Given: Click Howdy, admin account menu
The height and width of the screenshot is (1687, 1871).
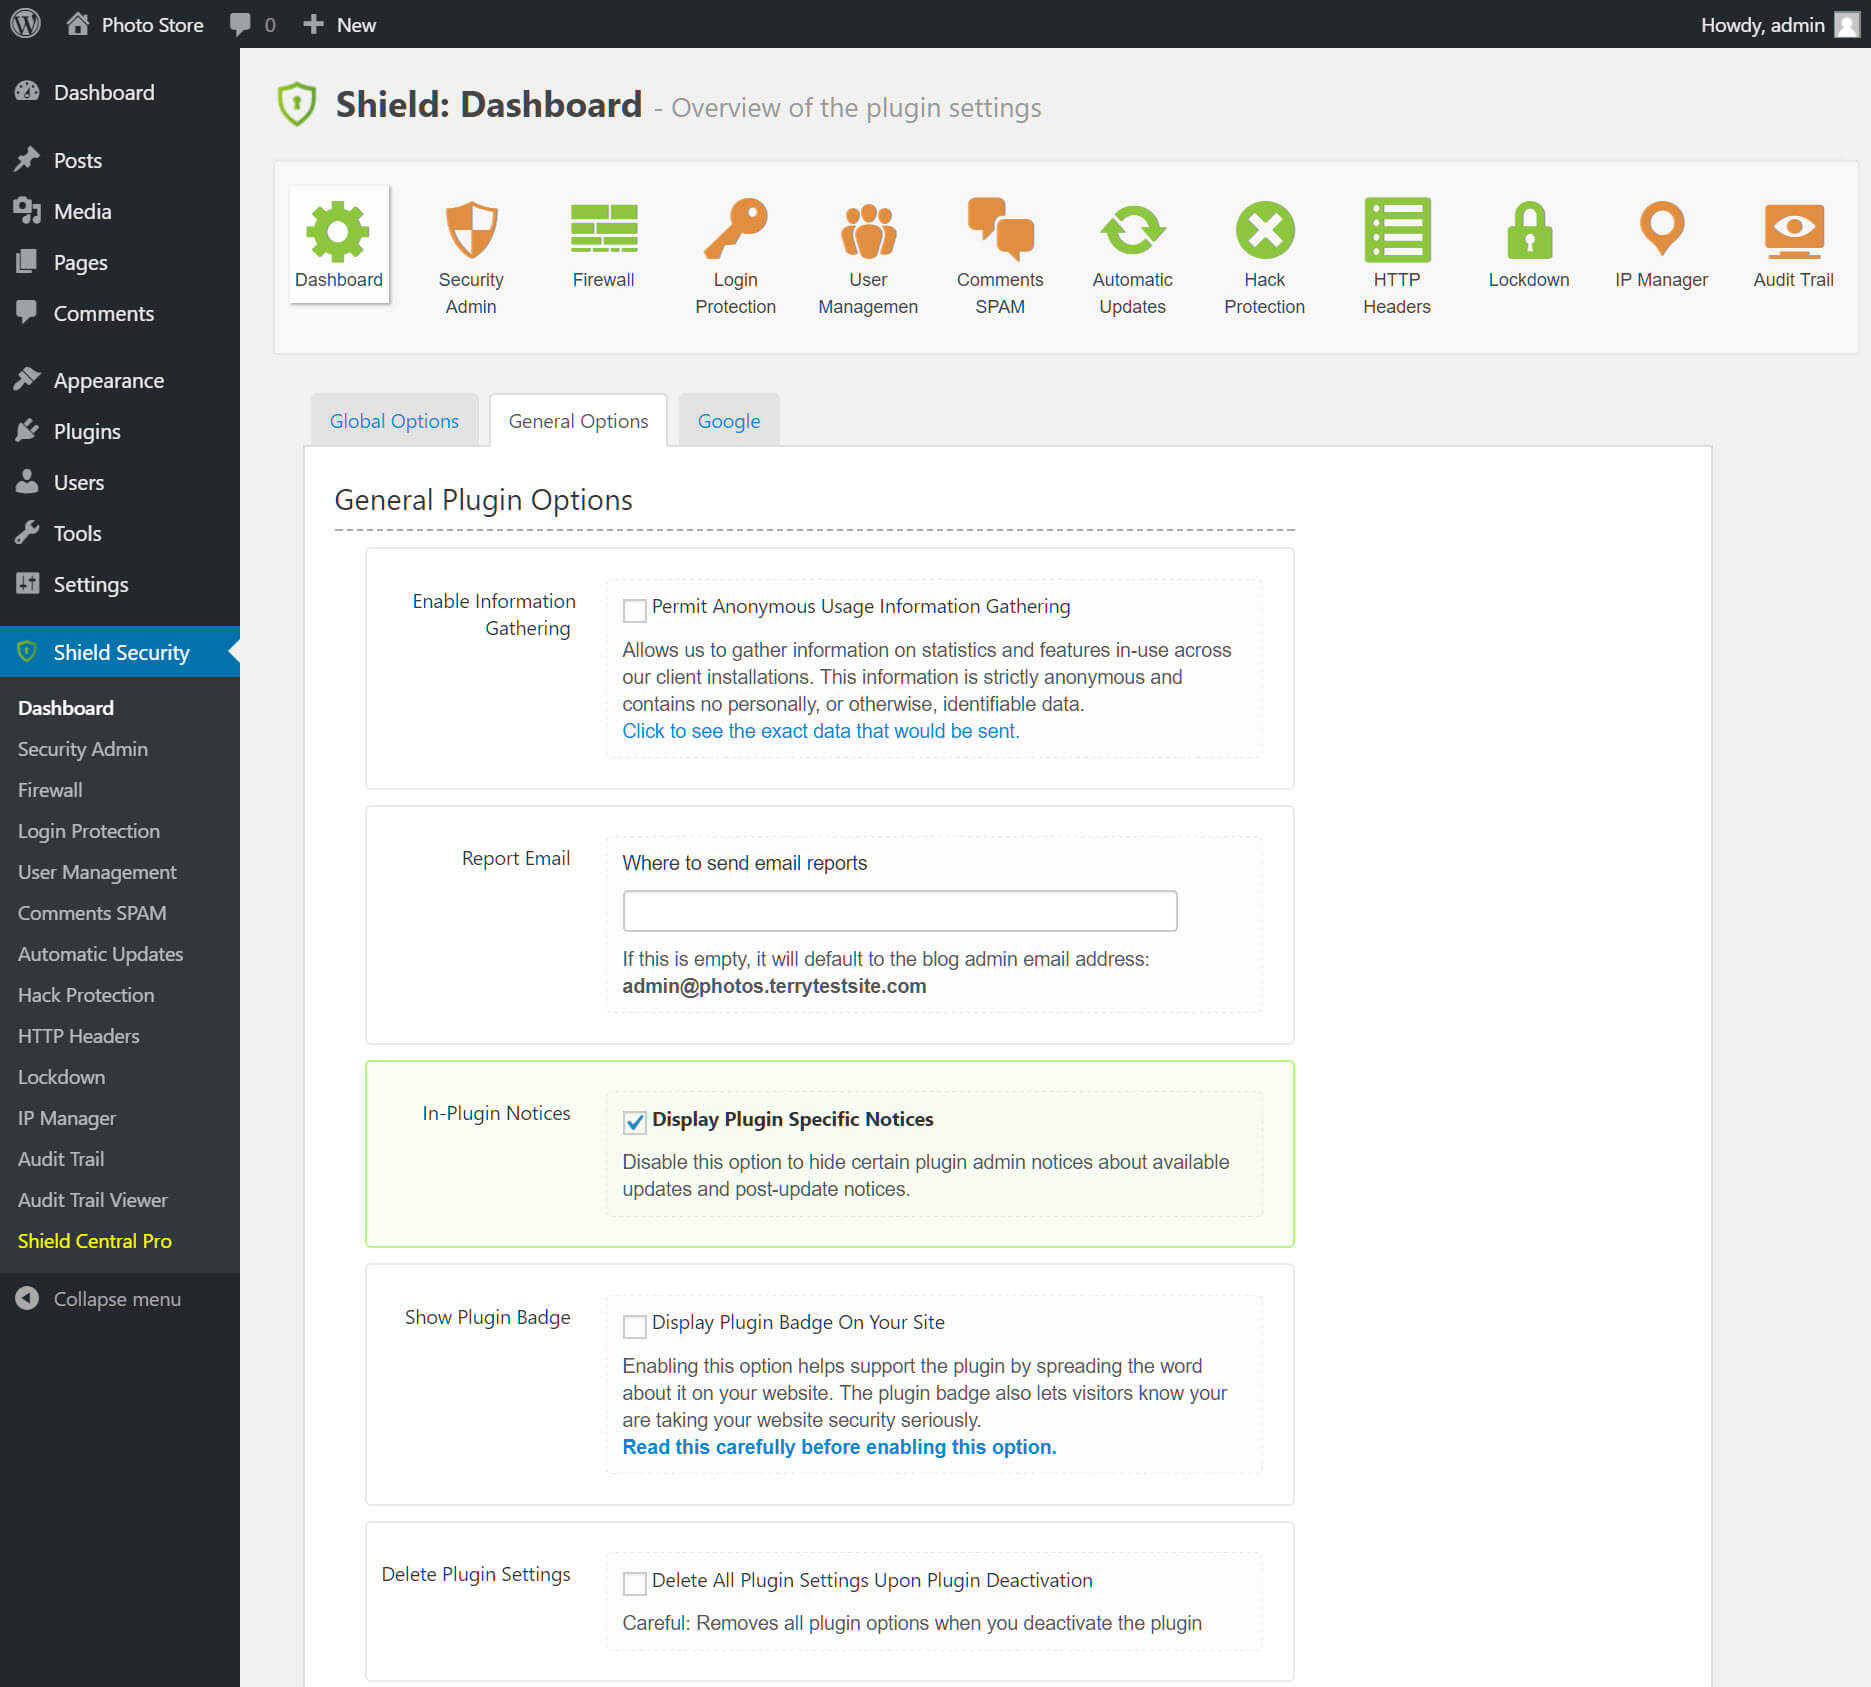Looking at the screenshot, I should (x=1780, y=24).
